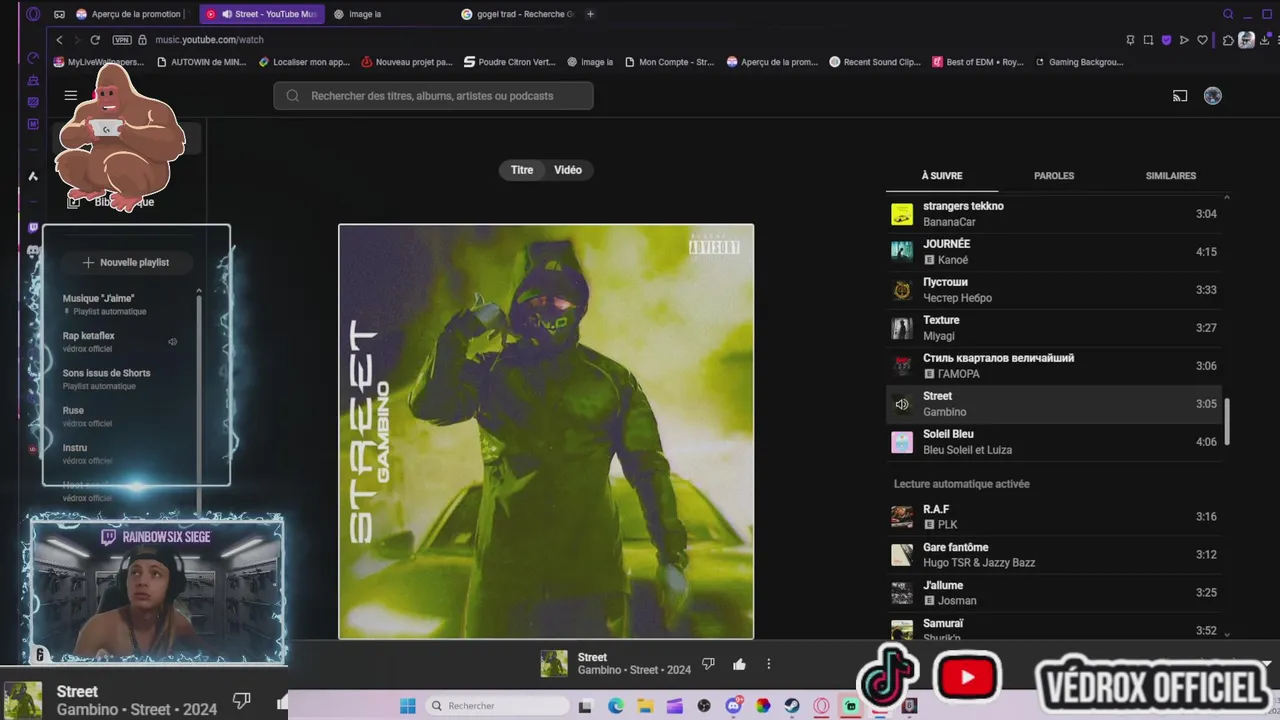
Task: Open the YouTube Music hamburger menu
Action: (70, 96)
